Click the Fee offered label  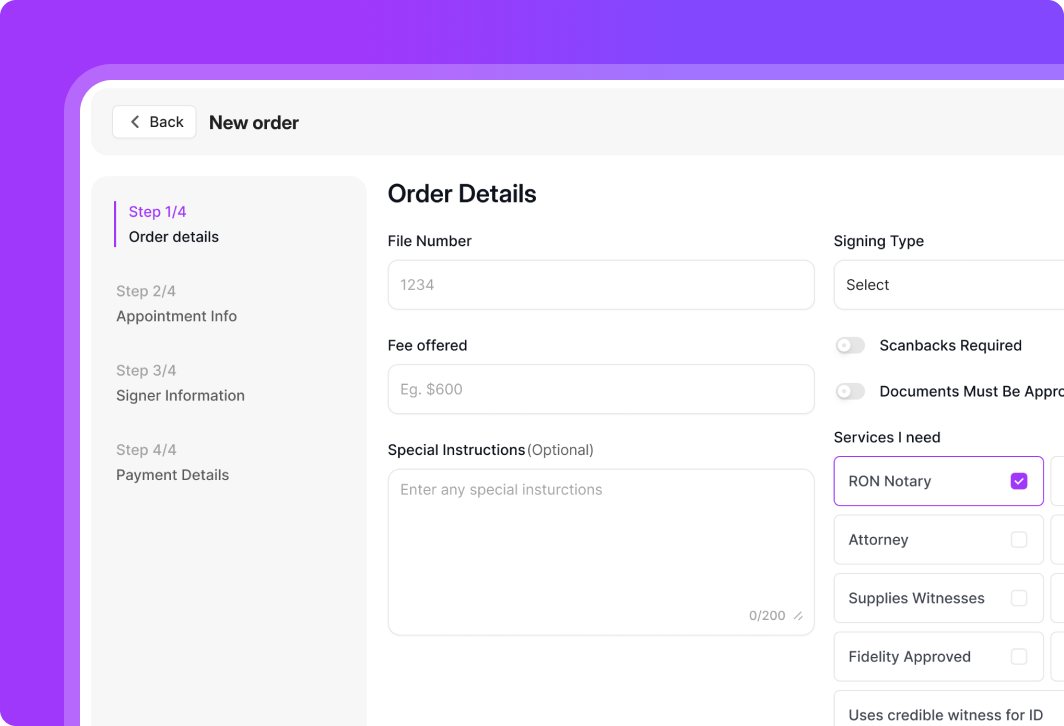click(x=428, y=345)
